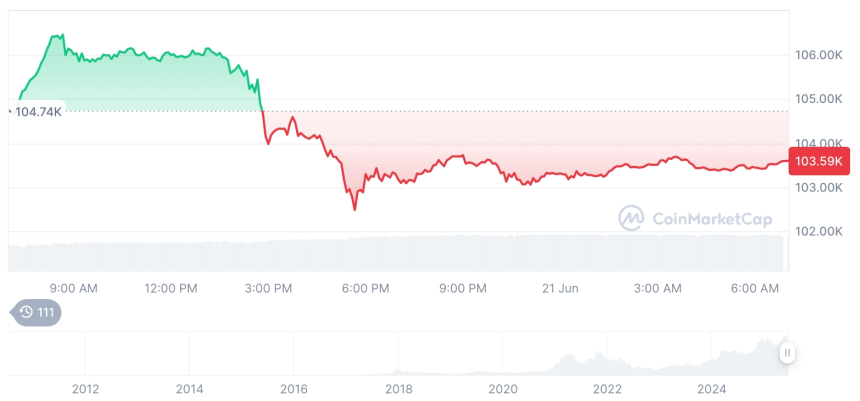860x401 pixels.
Task: Select year 2012 on the overview timeline
Action: coord(85,388)
